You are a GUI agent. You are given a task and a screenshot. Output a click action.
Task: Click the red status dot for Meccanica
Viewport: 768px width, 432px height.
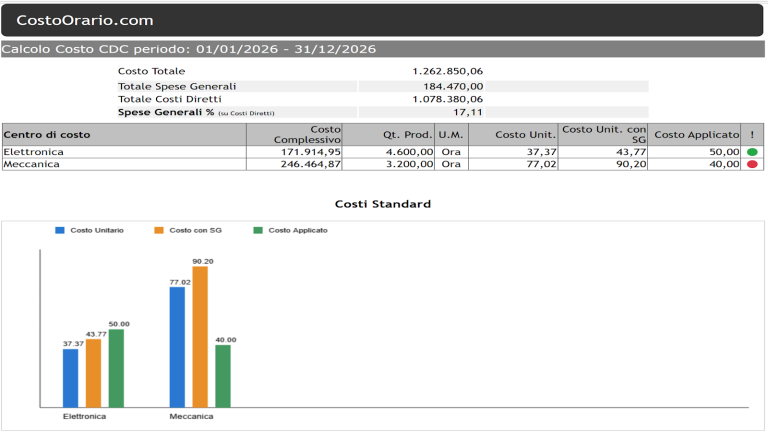[x=752, y=164]
